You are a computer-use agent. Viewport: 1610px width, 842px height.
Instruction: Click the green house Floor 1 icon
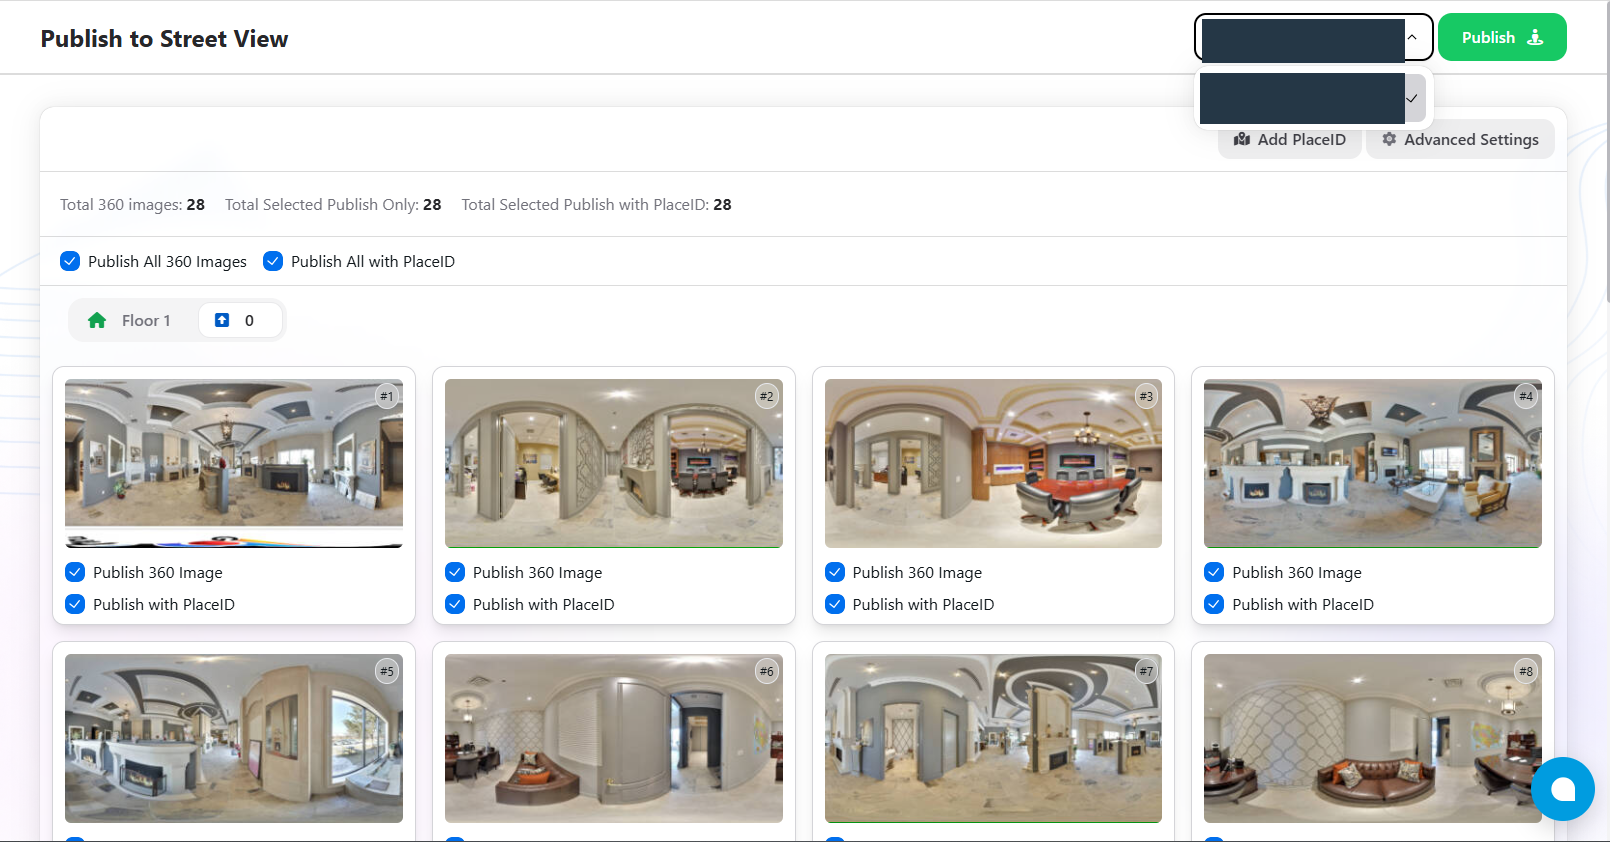[97, 320]
